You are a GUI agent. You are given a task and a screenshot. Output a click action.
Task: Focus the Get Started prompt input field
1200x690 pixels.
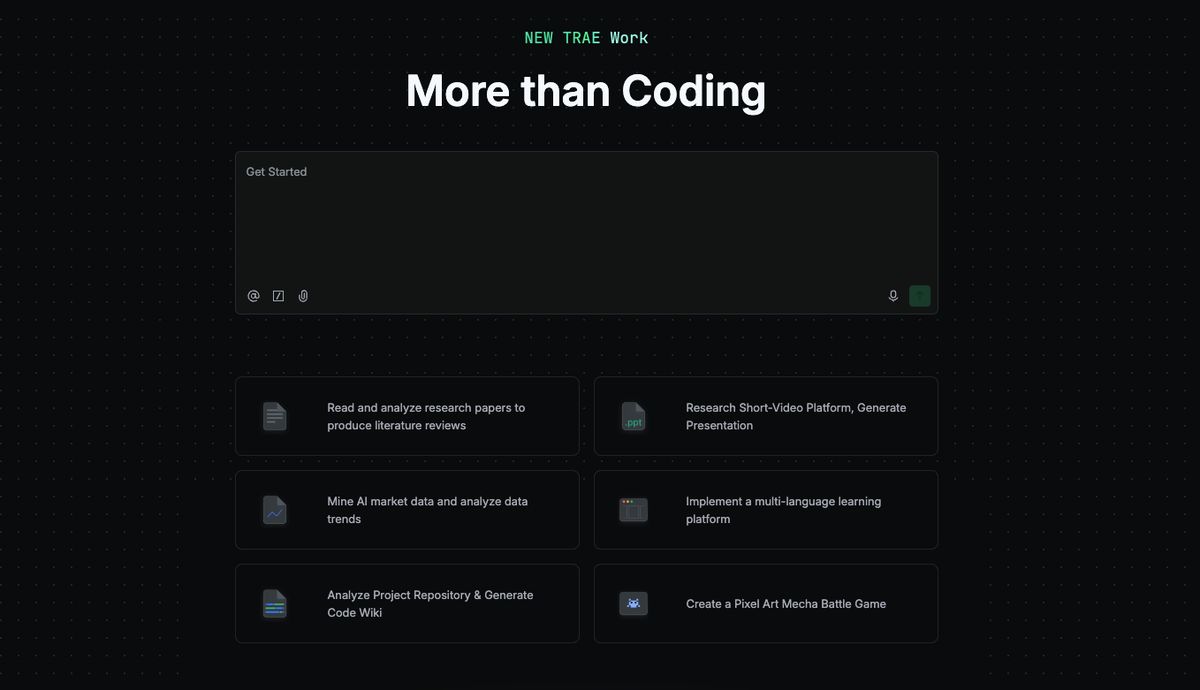coord(587,233)
